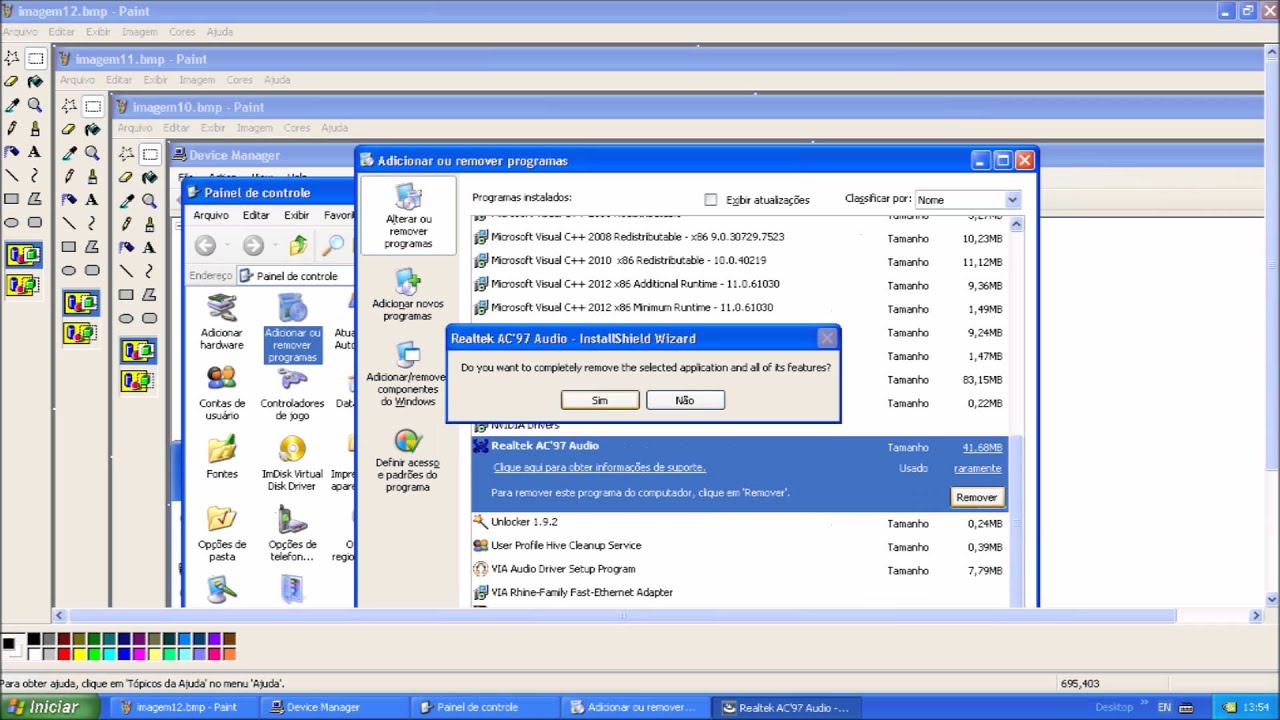
Task: Open Cores menu of imagem12 Paint
Action: coord(182,32)
